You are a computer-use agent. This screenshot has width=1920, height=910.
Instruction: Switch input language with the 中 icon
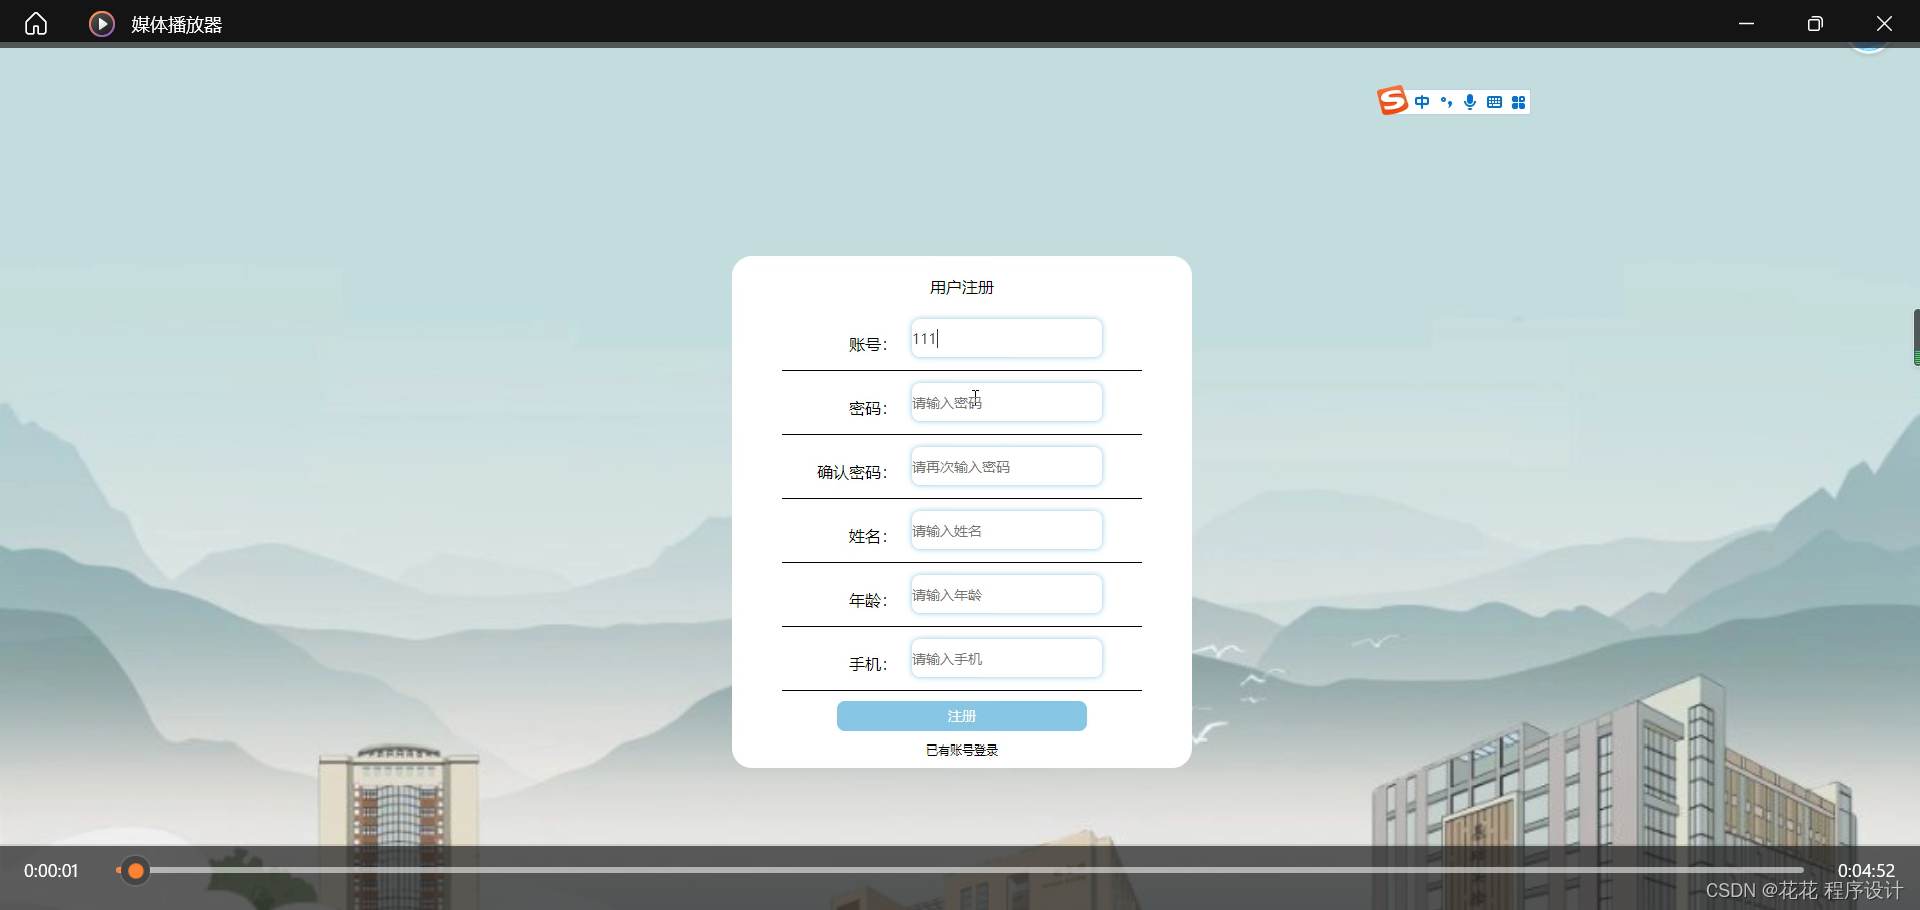click(1424, 101)
